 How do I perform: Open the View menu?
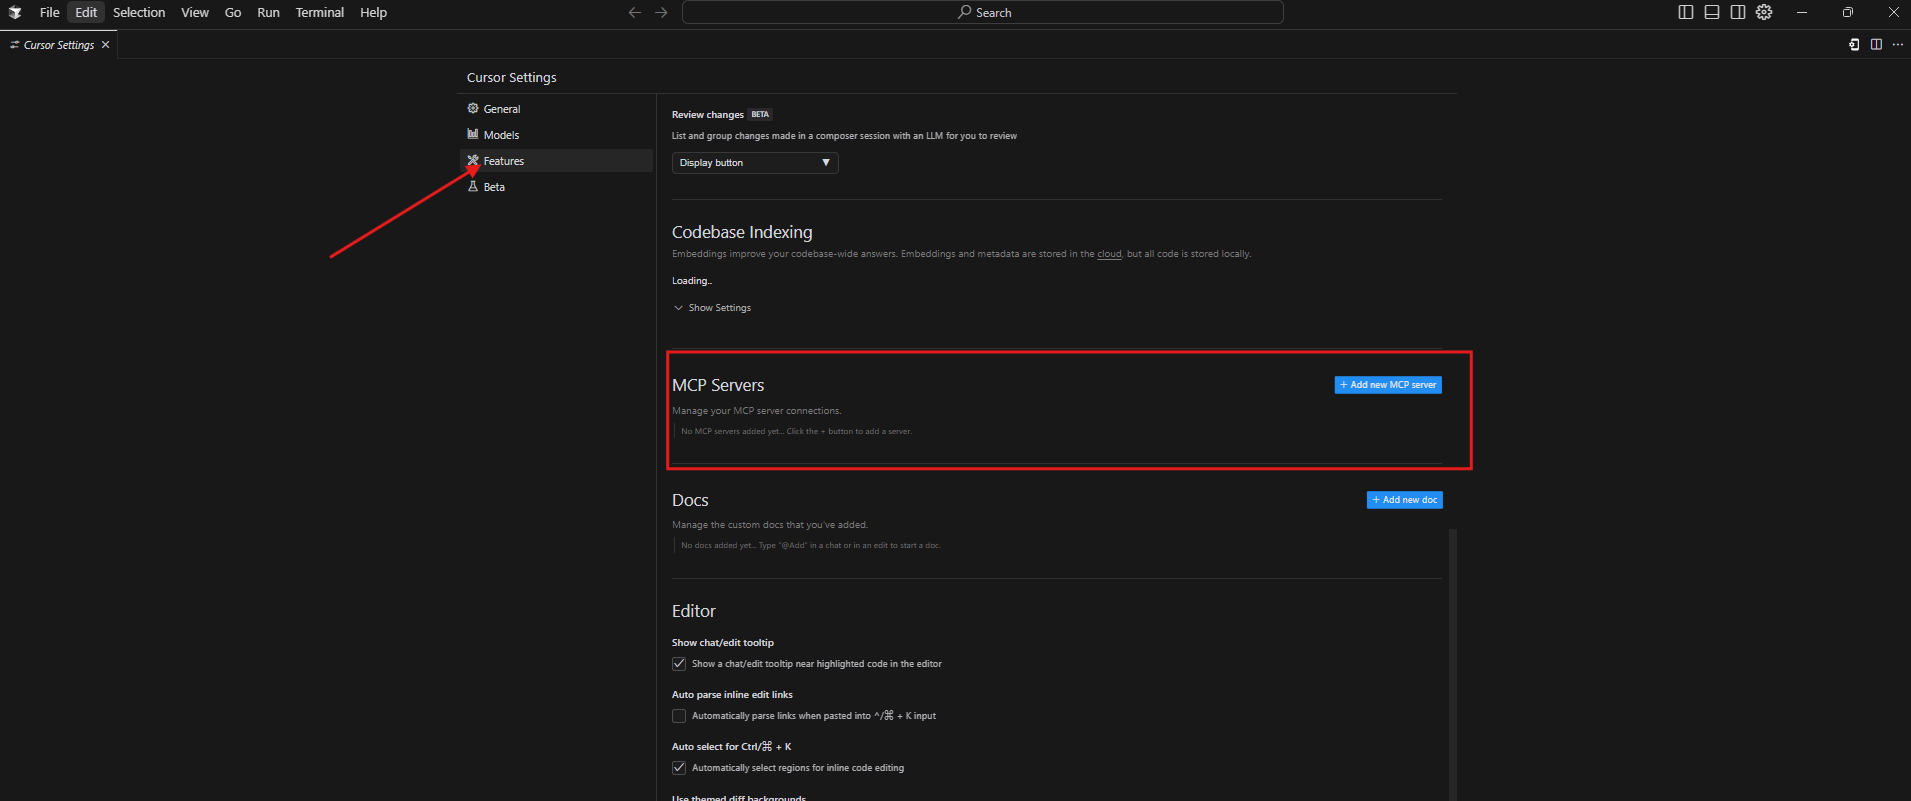195,12
